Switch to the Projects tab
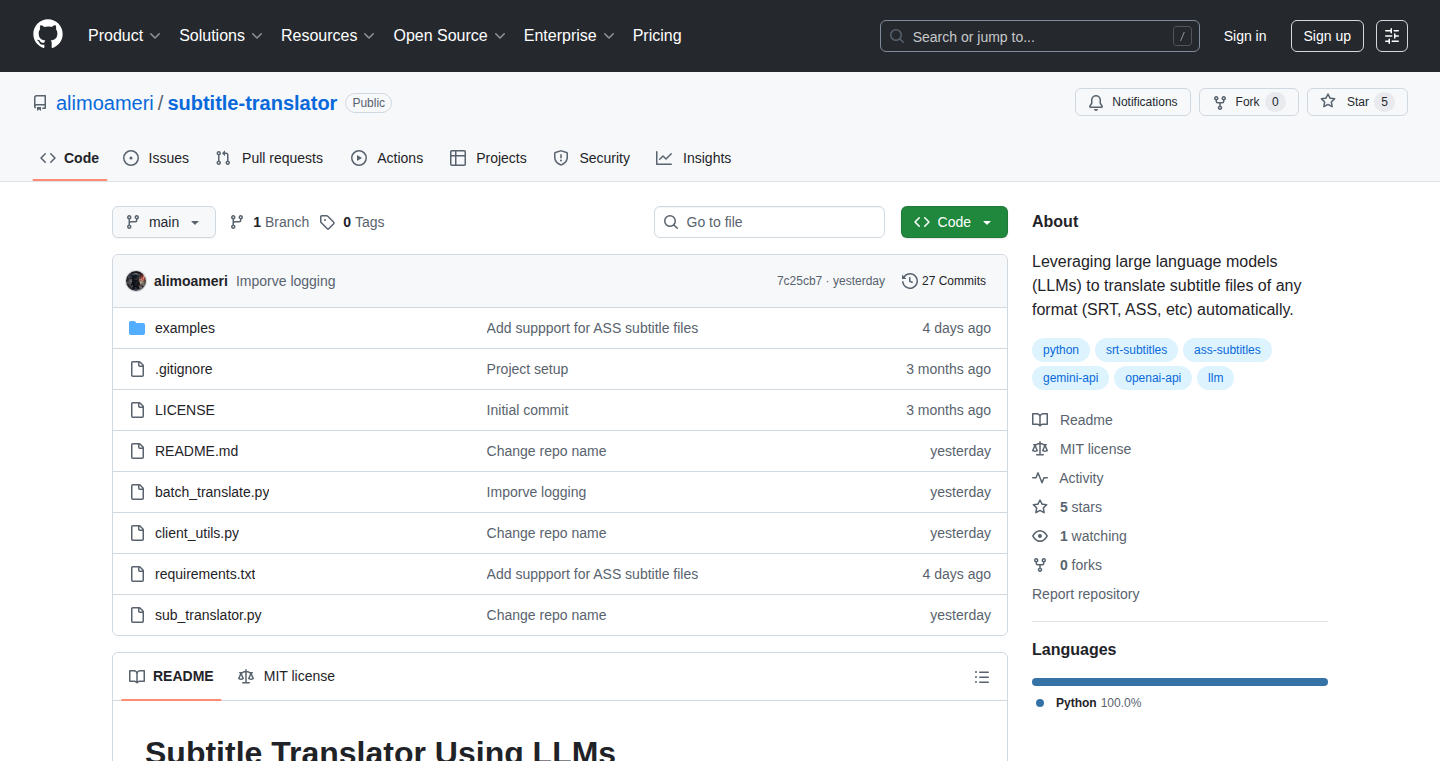This screenshot has width=1440, height=761. tap(488, 158)
